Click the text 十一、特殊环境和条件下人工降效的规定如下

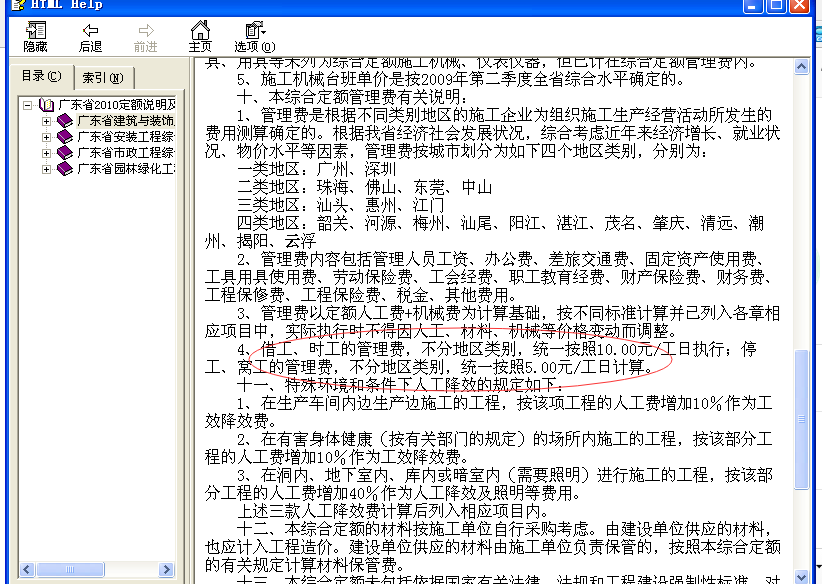pyautogui.click(x=401, y=386)
